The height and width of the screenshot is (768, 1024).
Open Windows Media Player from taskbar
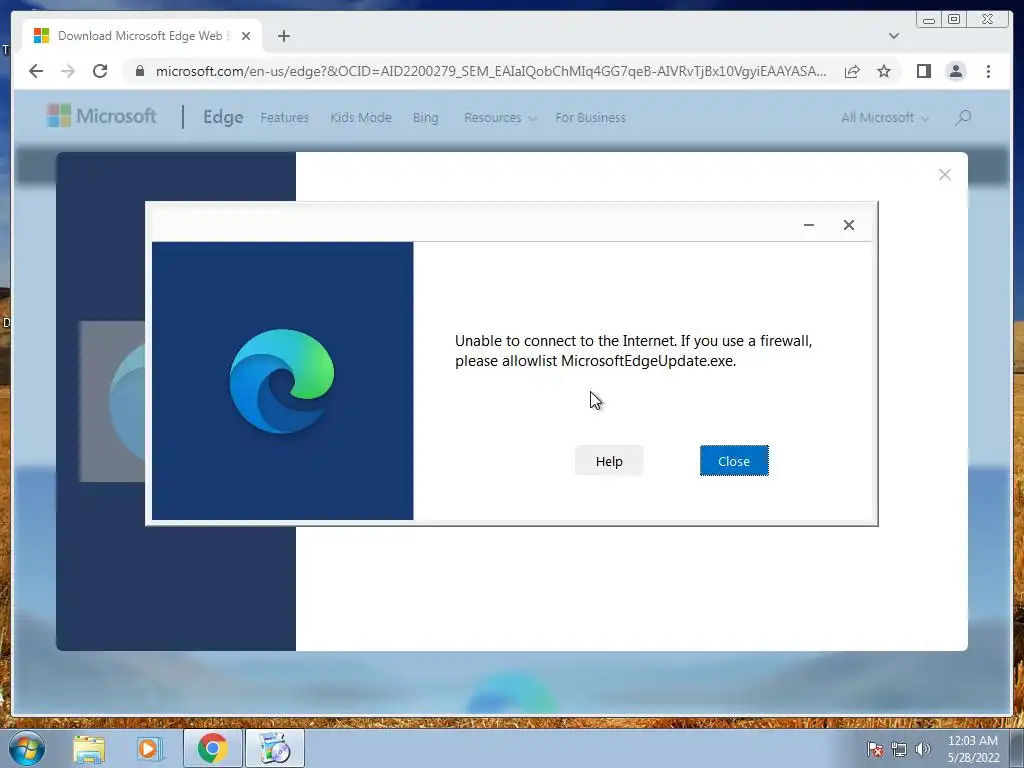149,748
